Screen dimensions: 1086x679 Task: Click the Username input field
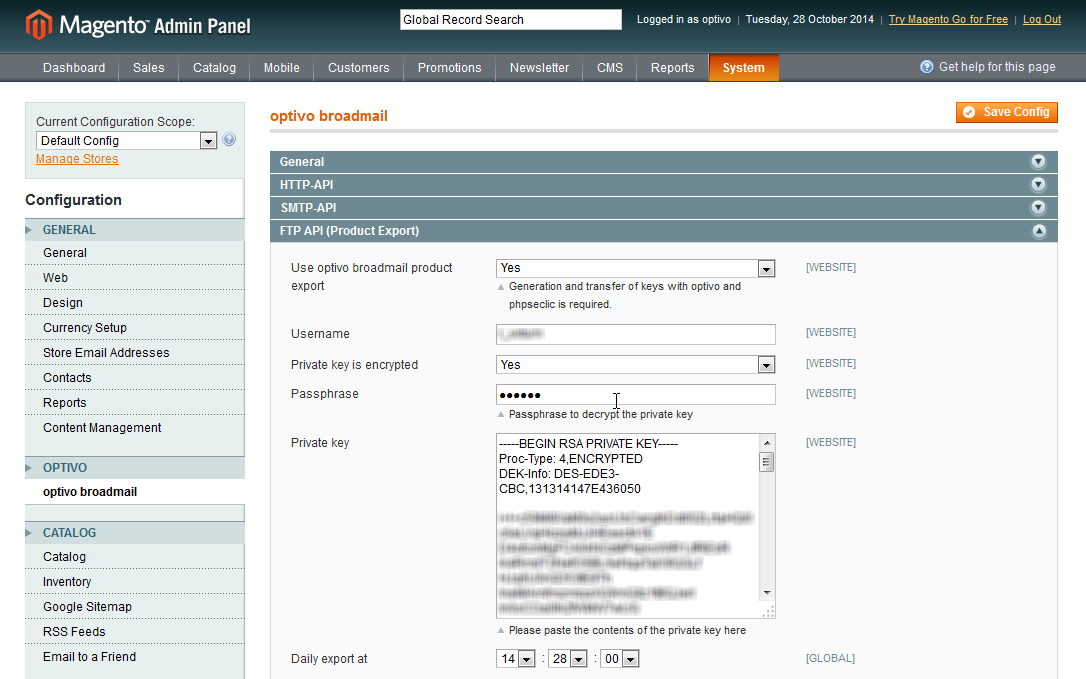coord(636,334)
